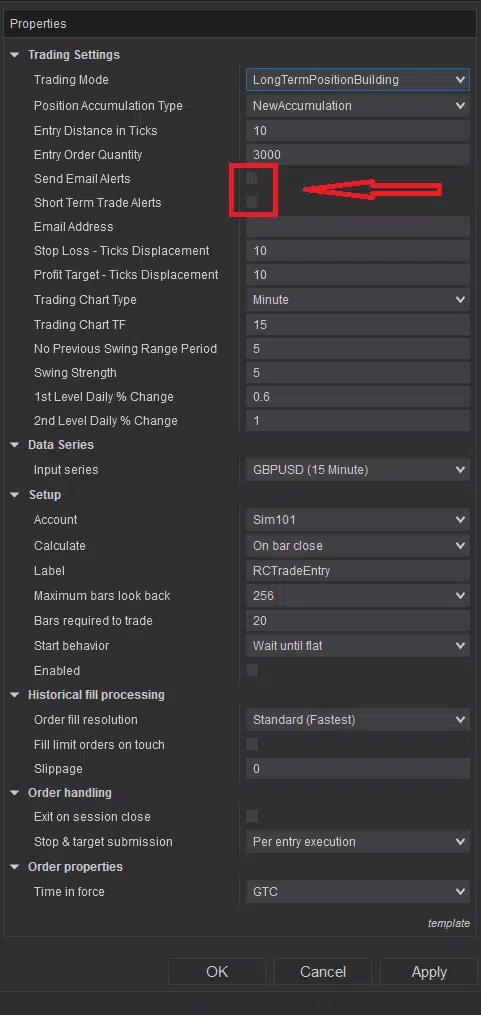Collapse the Order properties section
Viewport: 481px width, 1015px height.
click(14, 867)
